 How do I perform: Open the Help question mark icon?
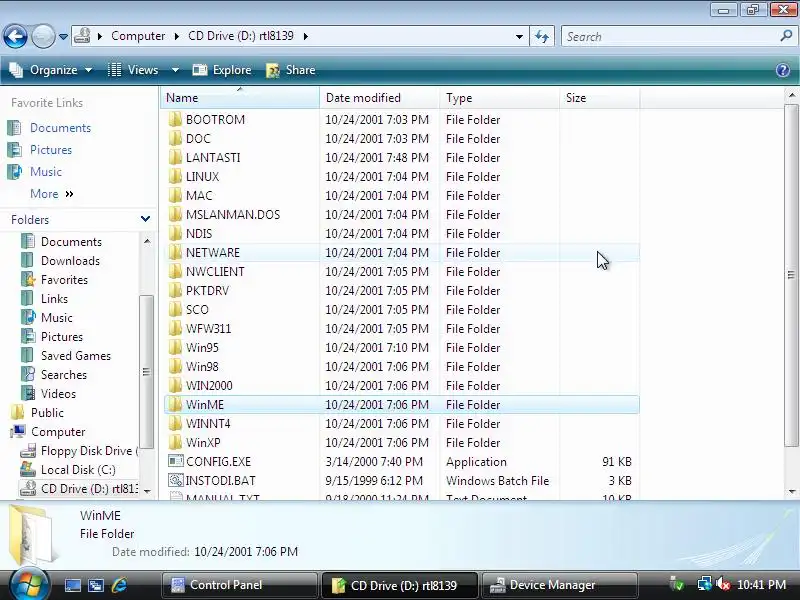point(783,70)
